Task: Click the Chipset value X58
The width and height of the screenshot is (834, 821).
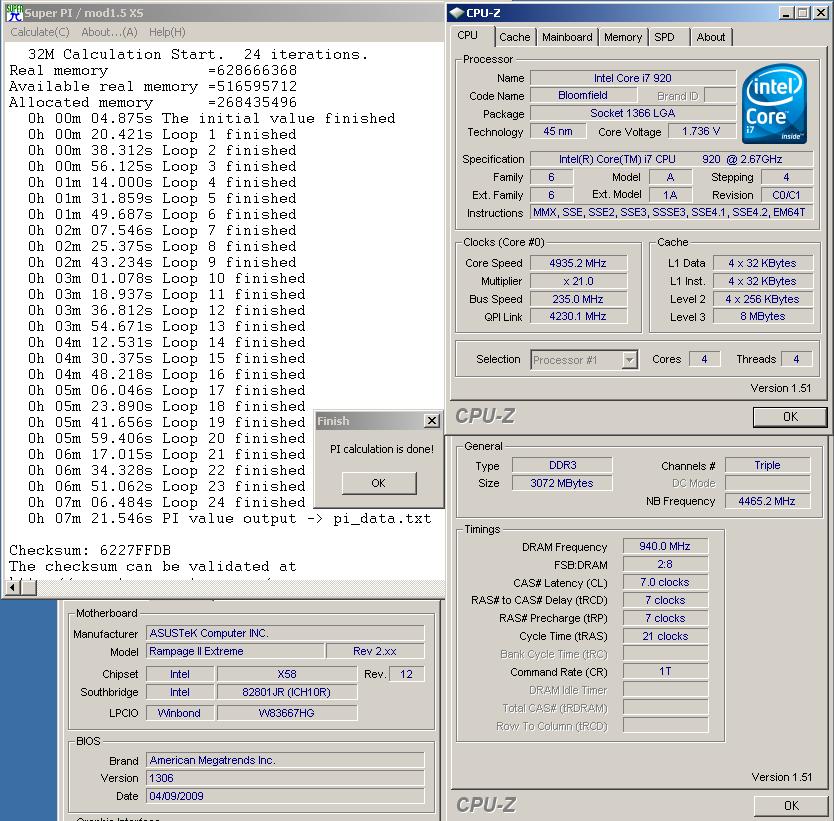Action: point(287,674)
